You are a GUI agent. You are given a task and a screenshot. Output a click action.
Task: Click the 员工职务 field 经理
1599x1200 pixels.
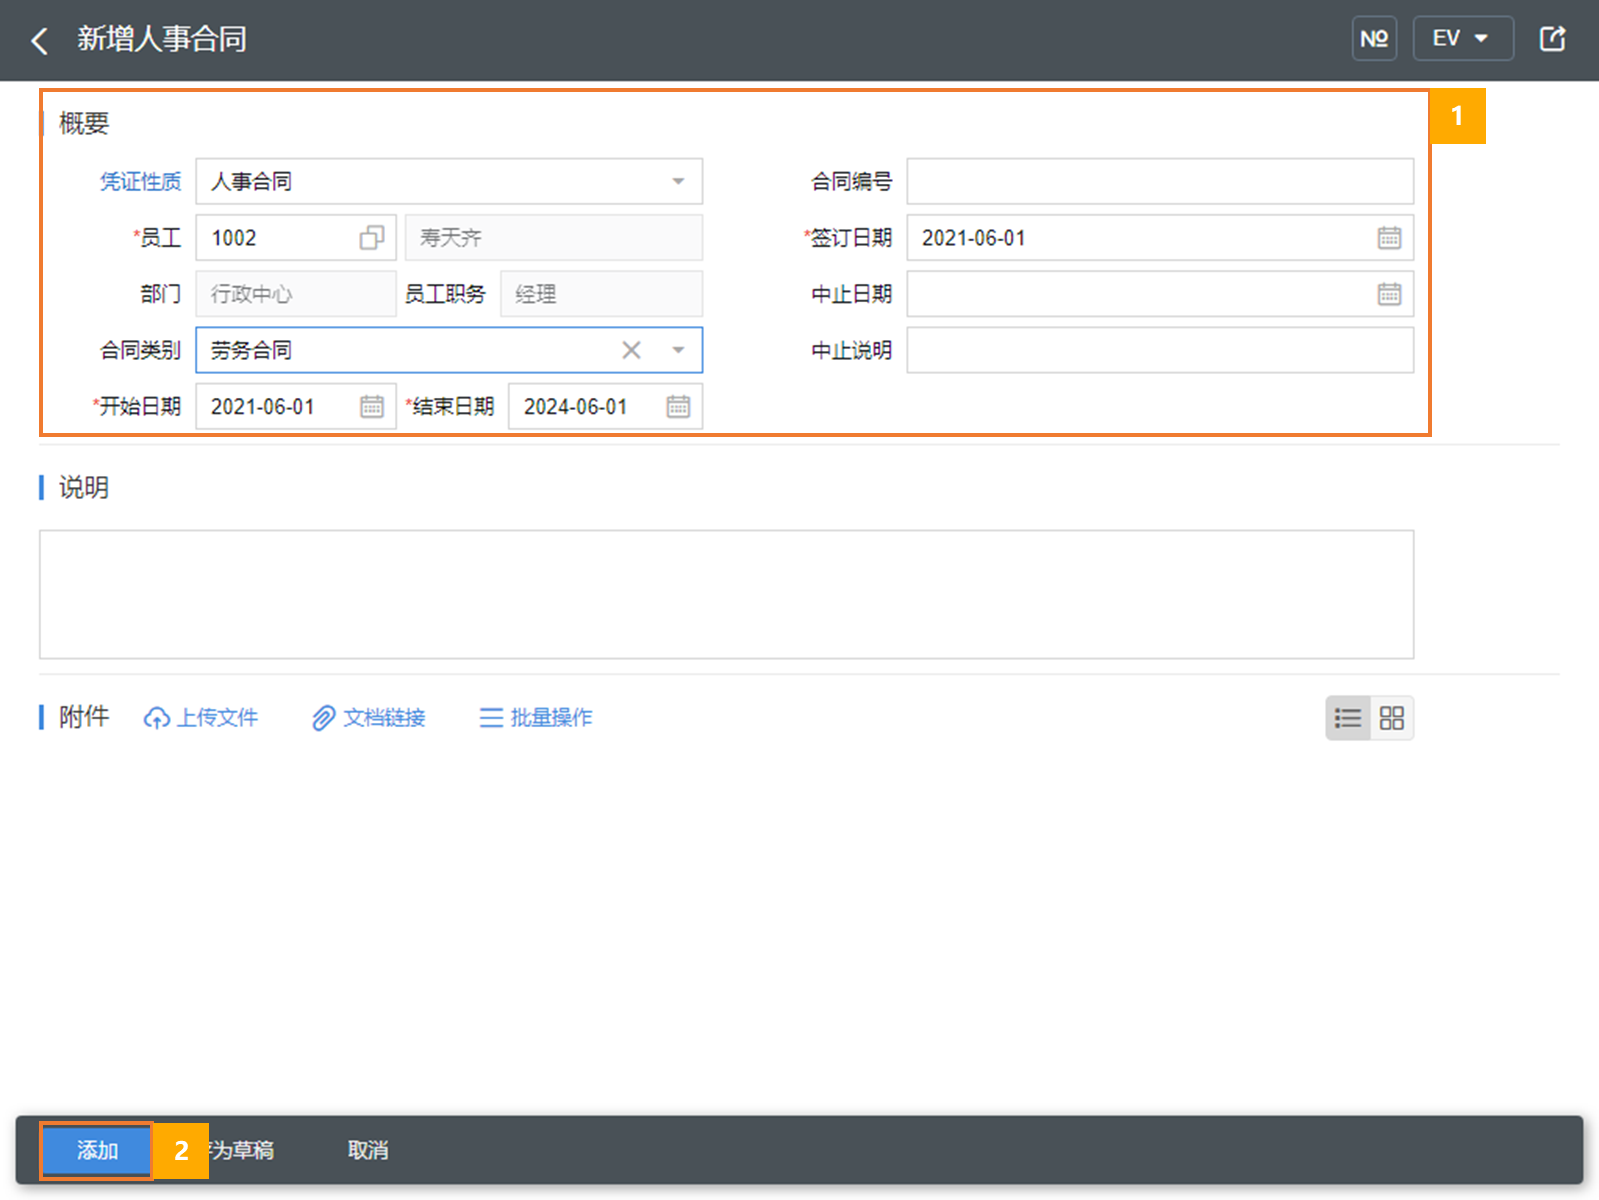[602, 294]
